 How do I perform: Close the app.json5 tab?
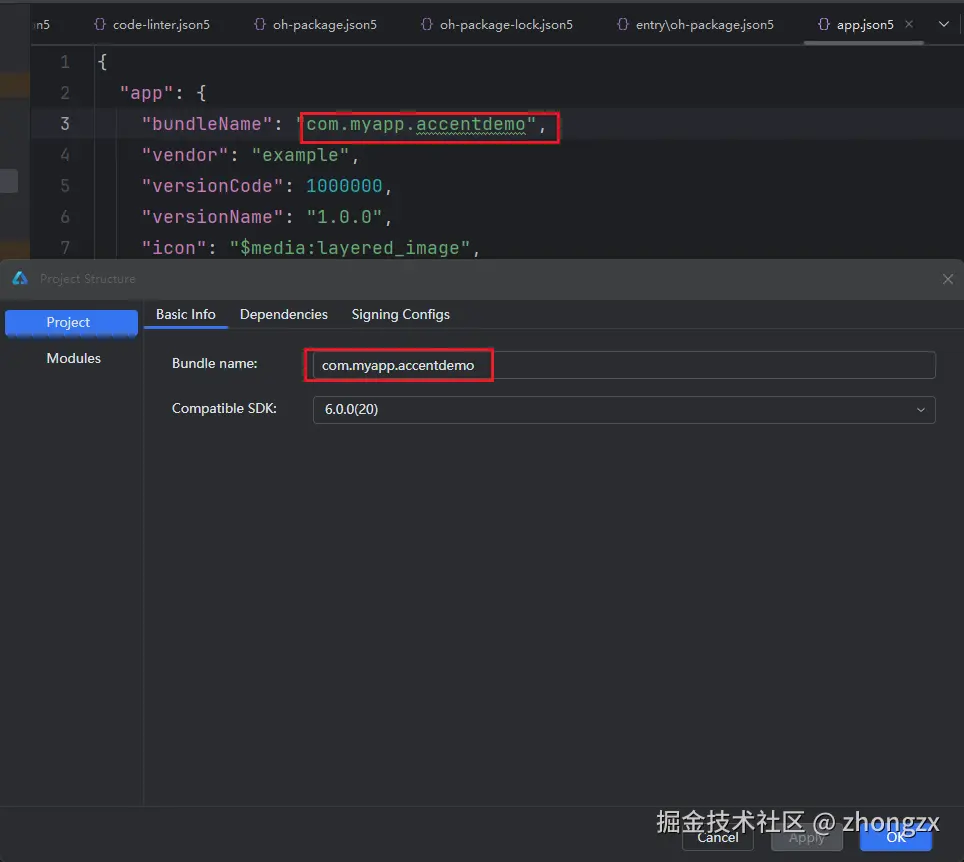[909, 24]
